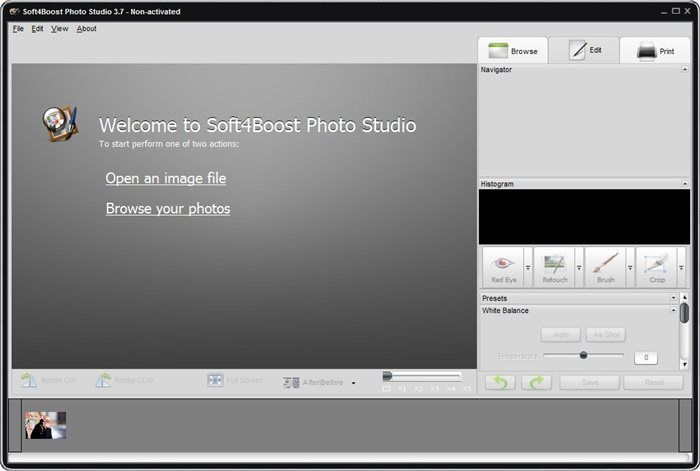Click the Reset button

[x=654, y=382]
